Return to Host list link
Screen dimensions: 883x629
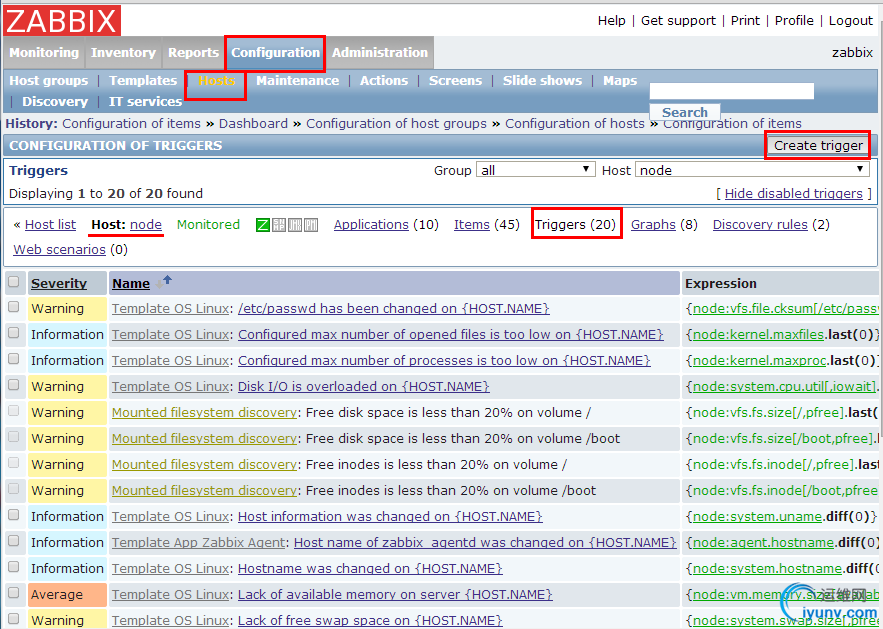(x=50, y=225)
